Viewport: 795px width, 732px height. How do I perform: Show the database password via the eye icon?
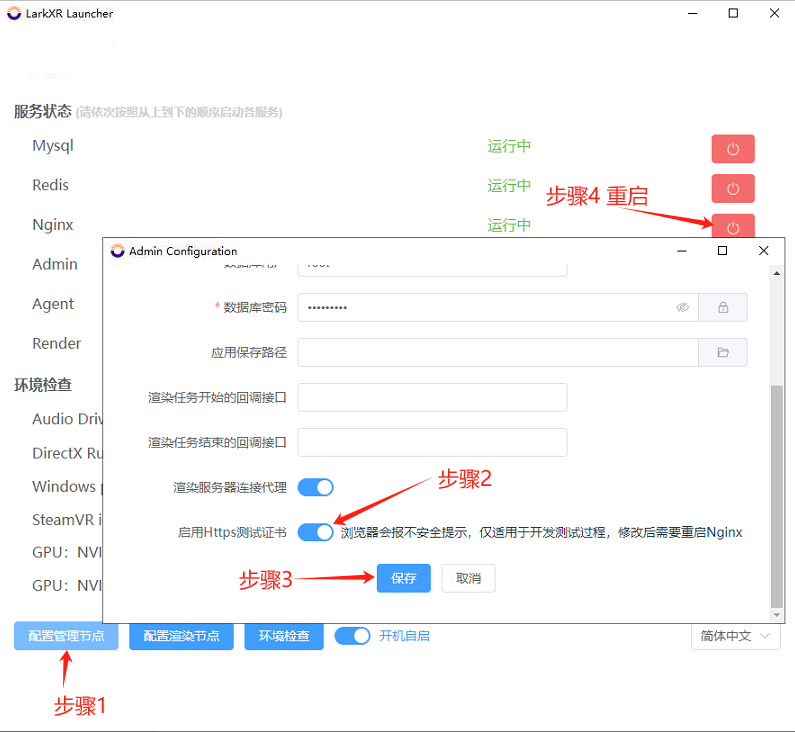click(682, 307)
